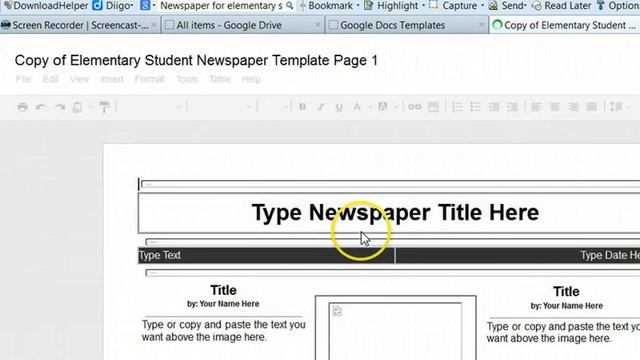Click the Diigo Highlight button
Screen dimensions: 640x360
tap(391, 6)
